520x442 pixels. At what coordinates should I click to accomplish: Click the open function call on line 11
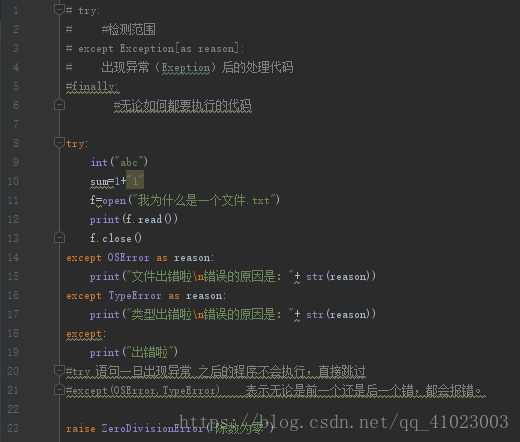[x=114, y=201]
